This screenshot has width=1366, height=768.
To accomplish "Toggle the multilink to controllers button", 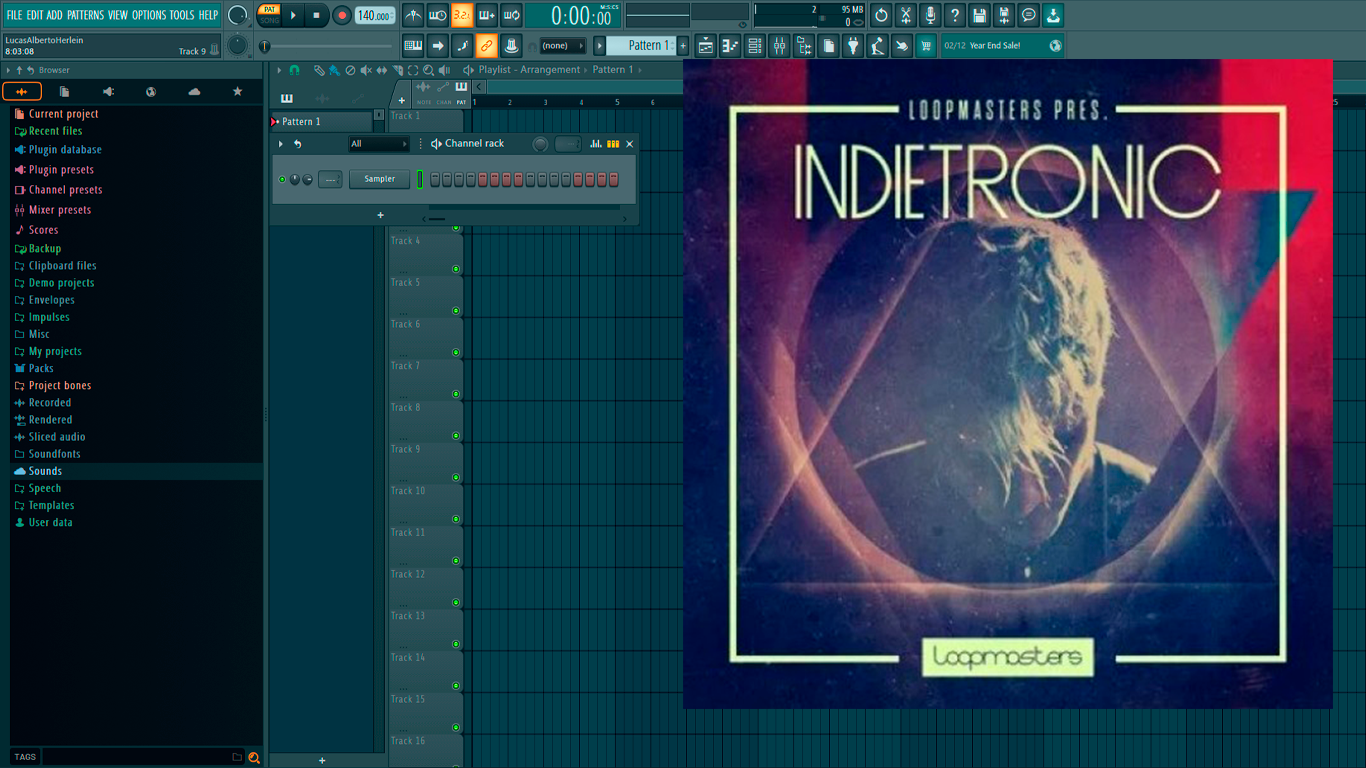I will pos(487,45).
